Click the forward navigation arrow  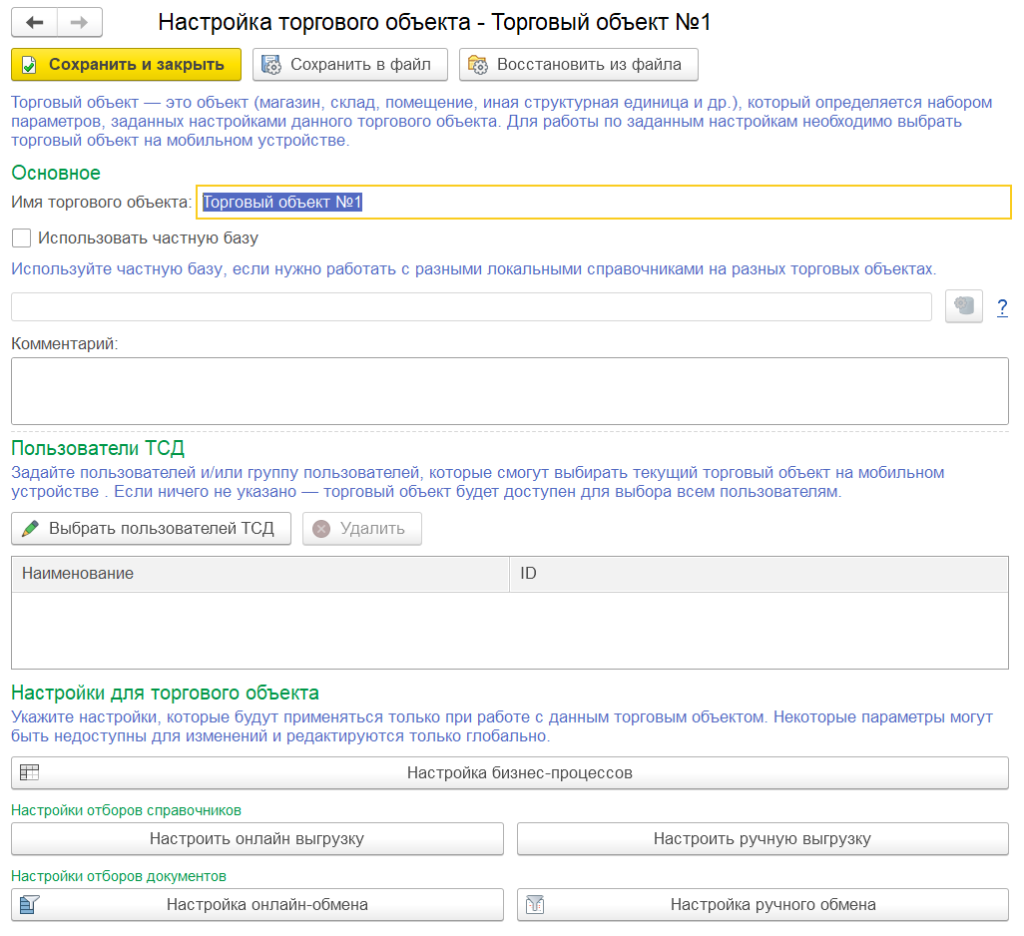(80, 23)
